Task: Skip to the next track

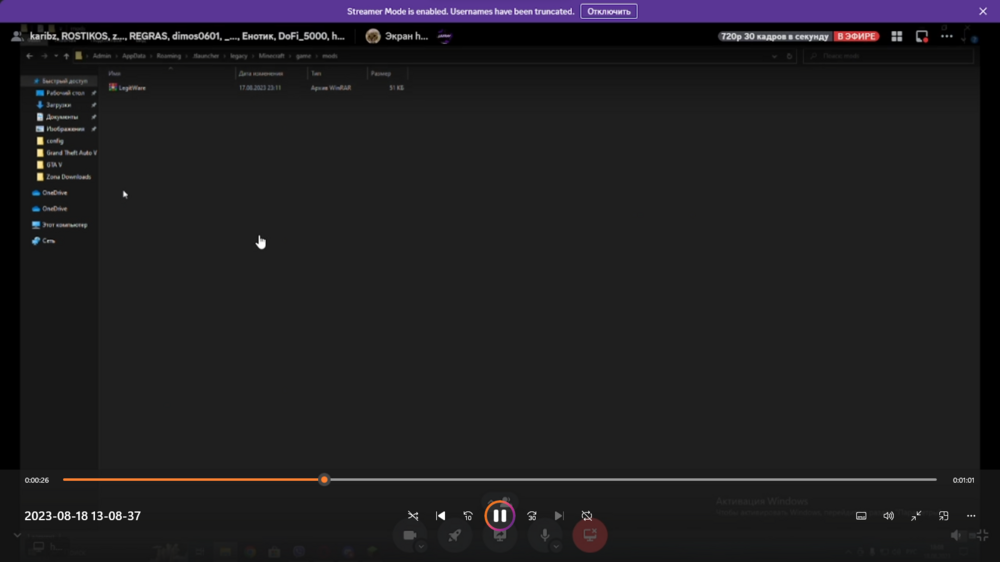Action: coord(559,515)
